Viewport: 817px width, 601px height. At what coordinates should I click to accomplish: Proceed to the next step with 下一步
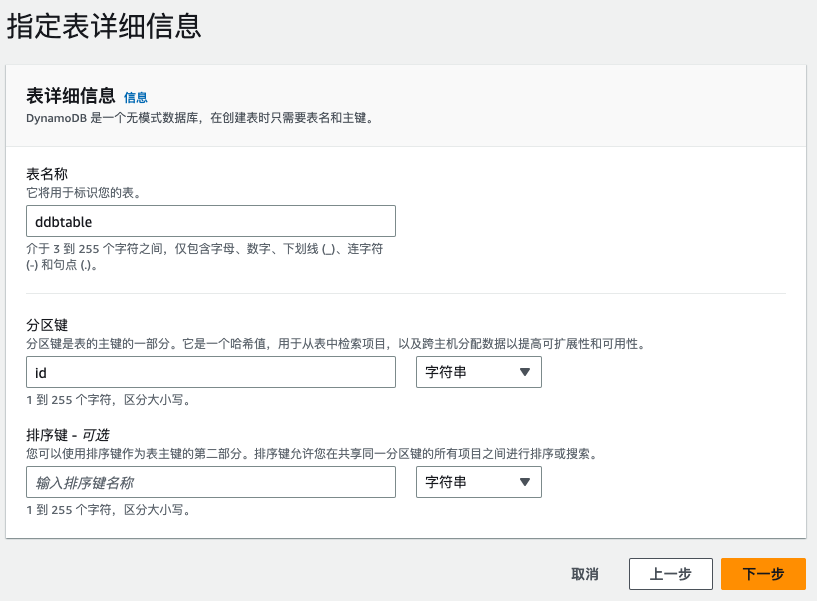[763, 574]
